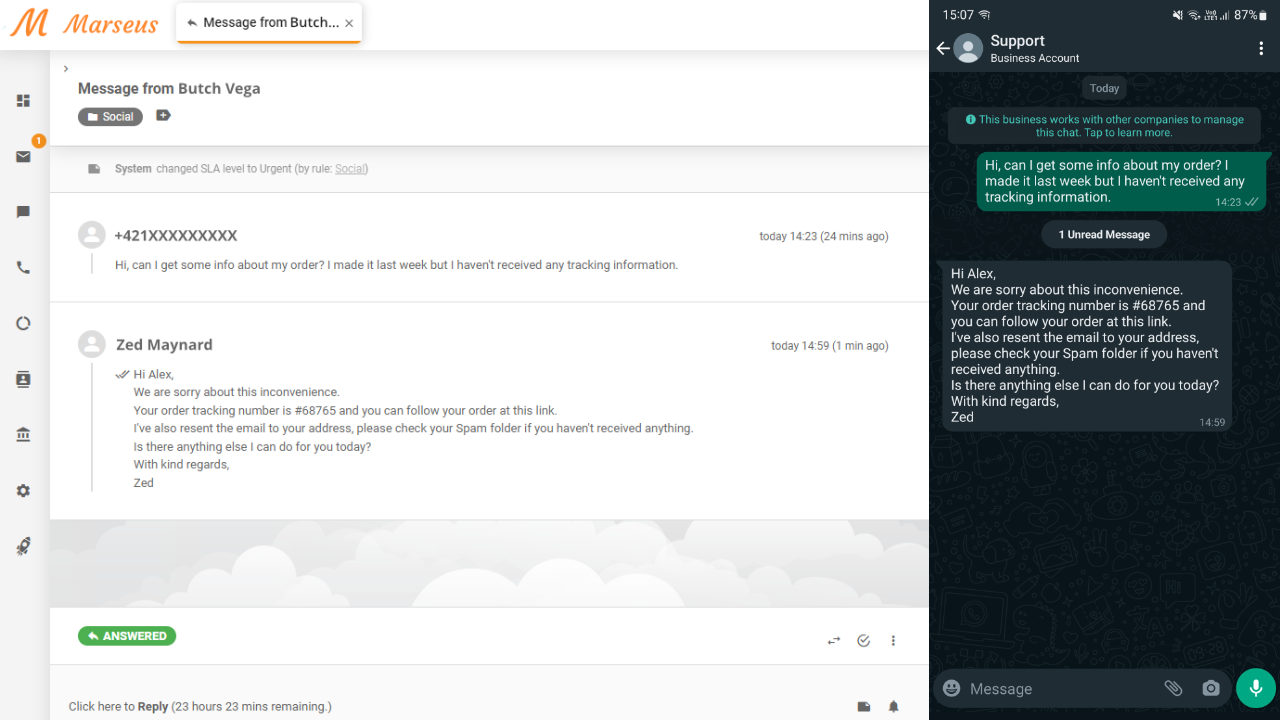
Task: Click the Reply link at the bottom
Action: tap(152, 707)
